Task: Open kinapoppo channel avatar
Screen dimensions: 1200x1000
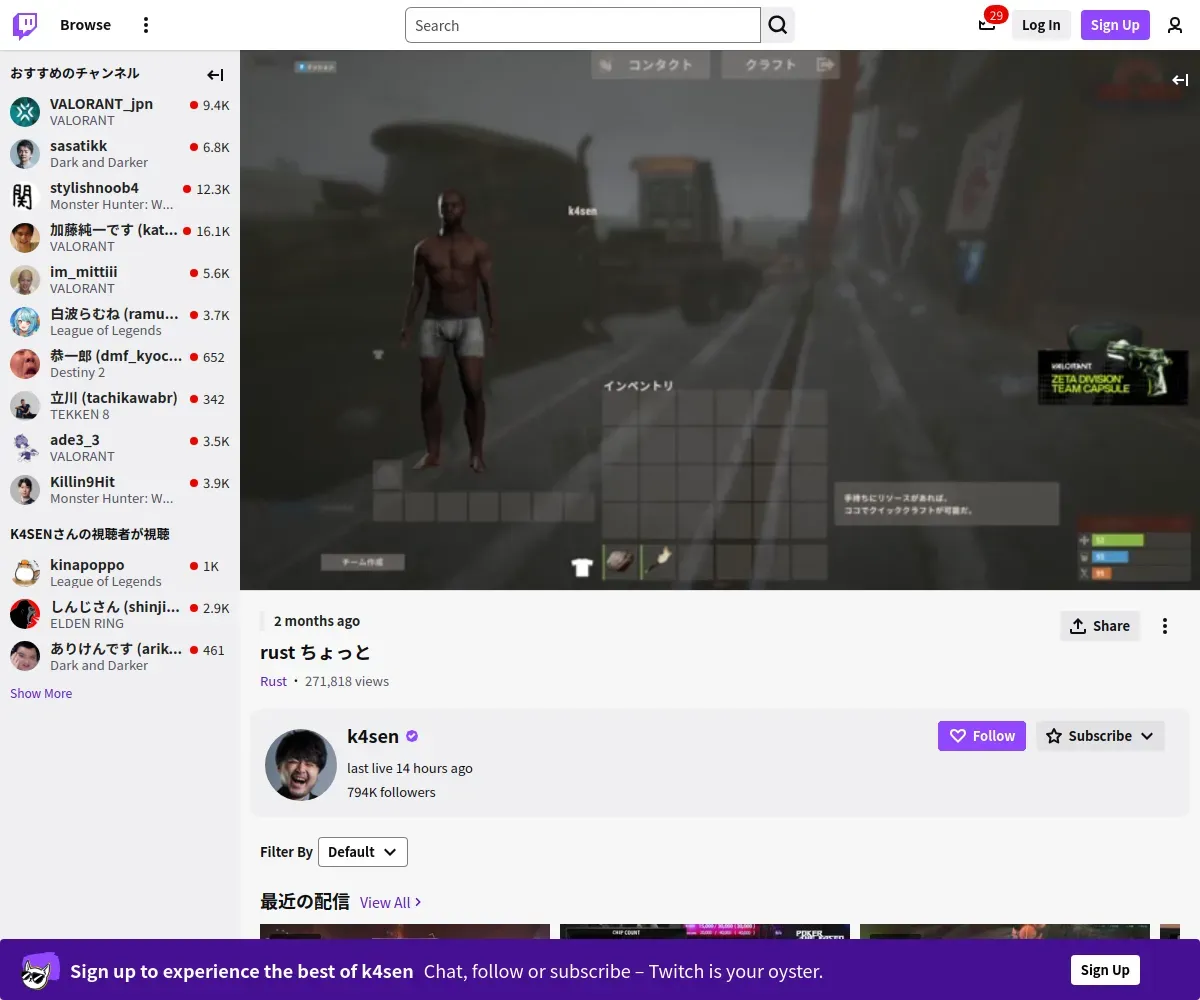Action: point(25,573)
